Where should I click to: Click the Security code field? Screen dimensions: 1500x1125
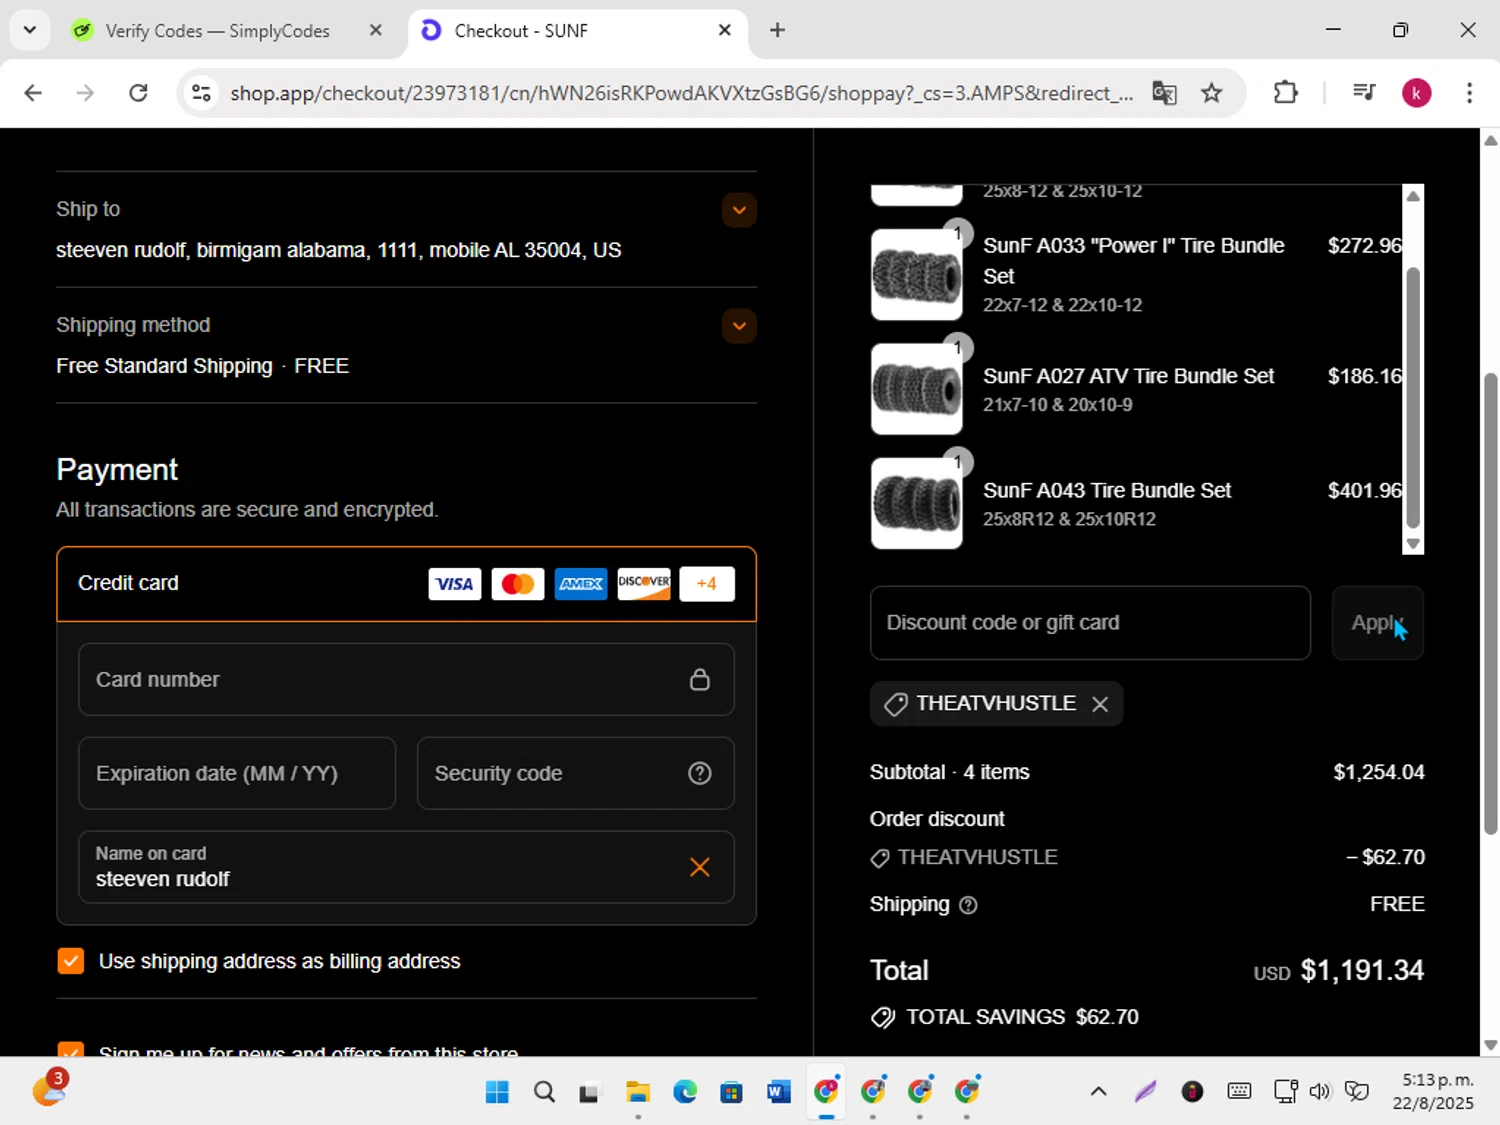pyautogui.click(x=575, y=773)
